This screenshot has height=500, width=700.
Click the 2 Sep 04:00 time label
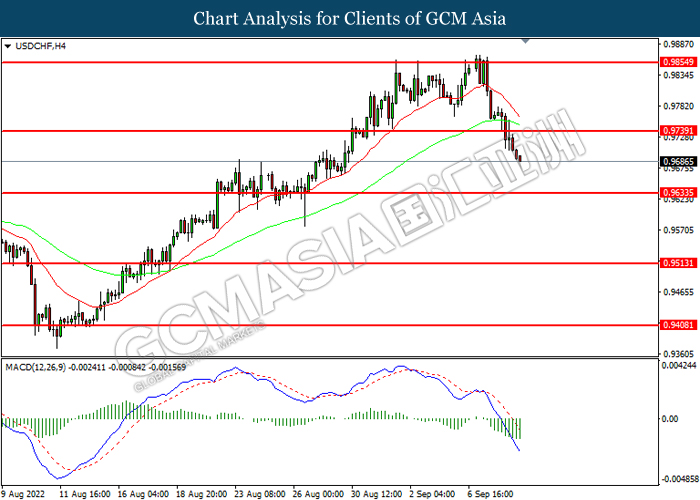[433, 494]
